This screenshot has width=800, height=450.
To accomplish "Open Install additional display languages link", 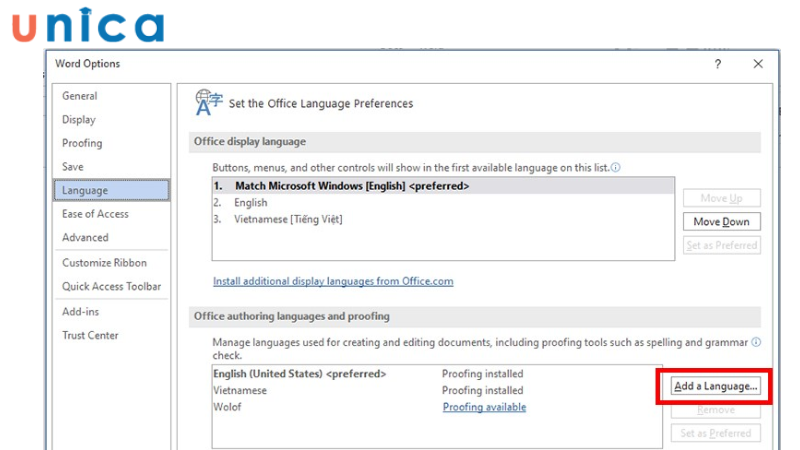I will point(333,281).
